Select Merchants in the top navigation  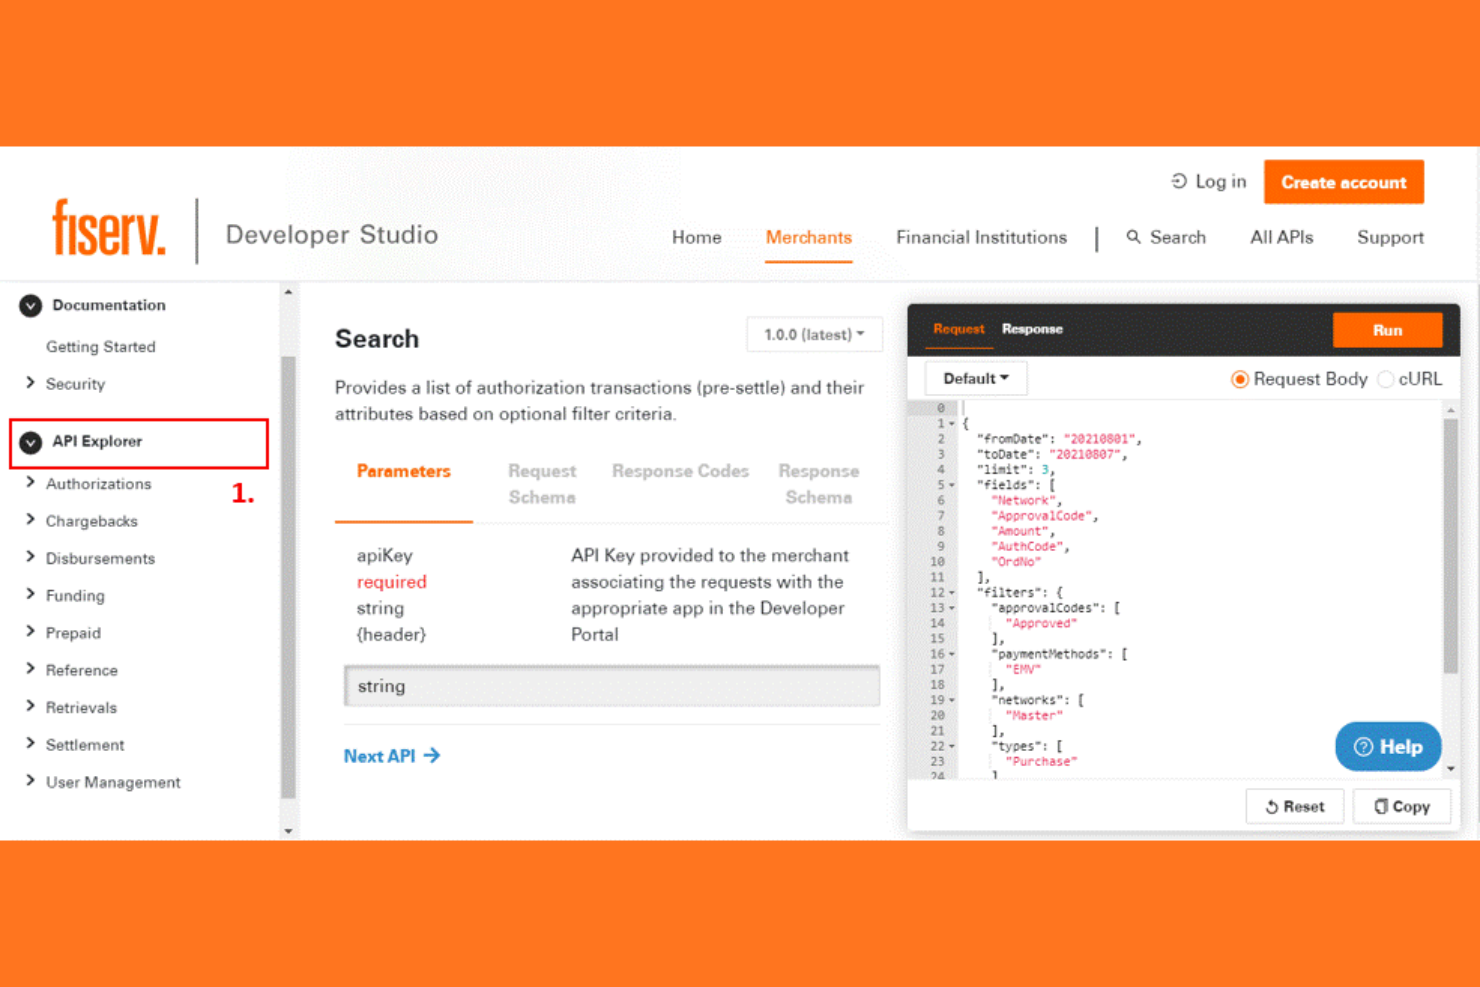[x=808, y=237]
